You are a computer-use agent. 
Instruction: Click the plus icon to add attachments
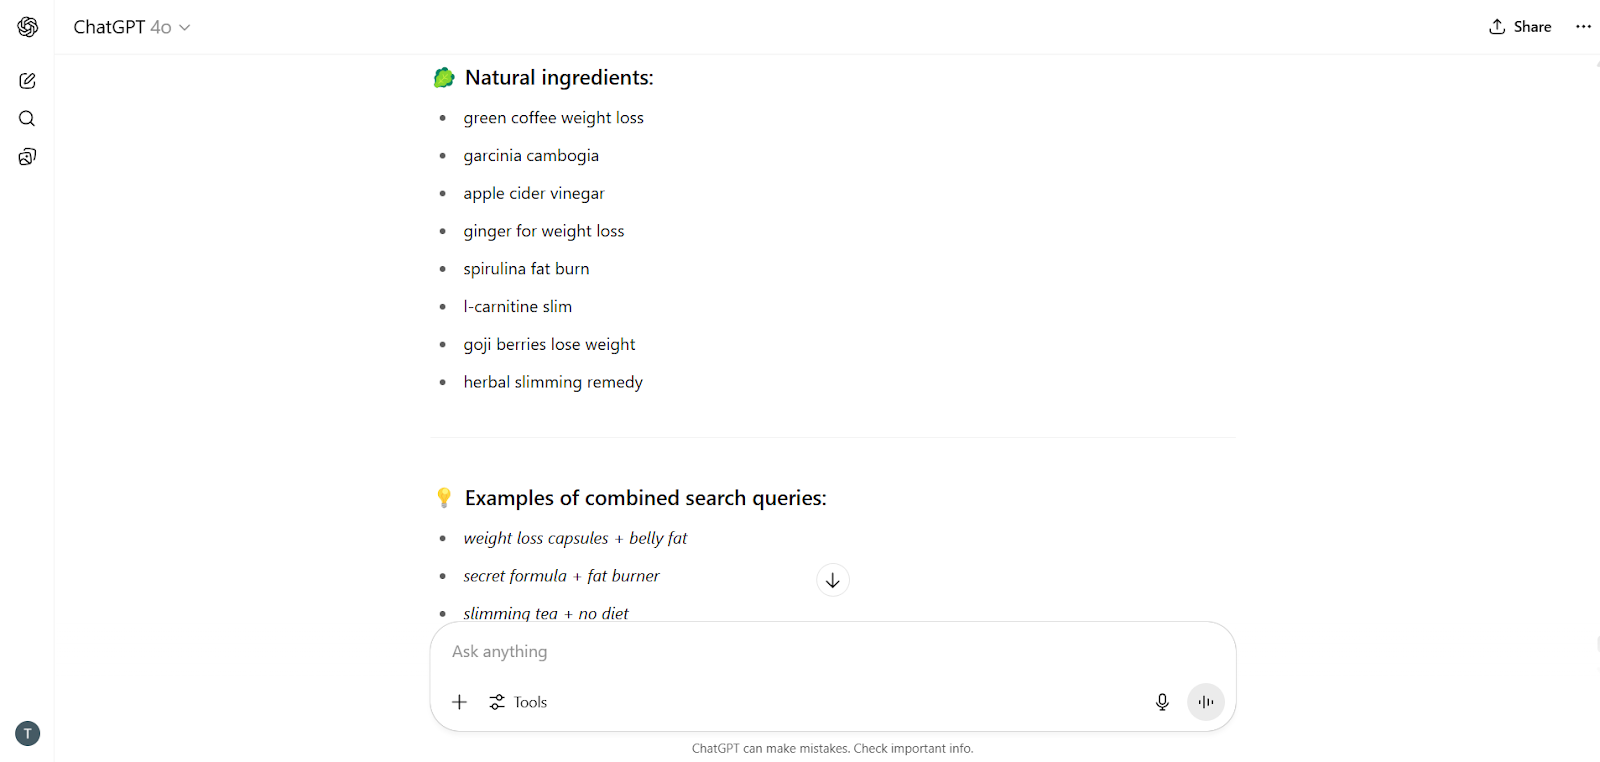click(x=460, y=702)
